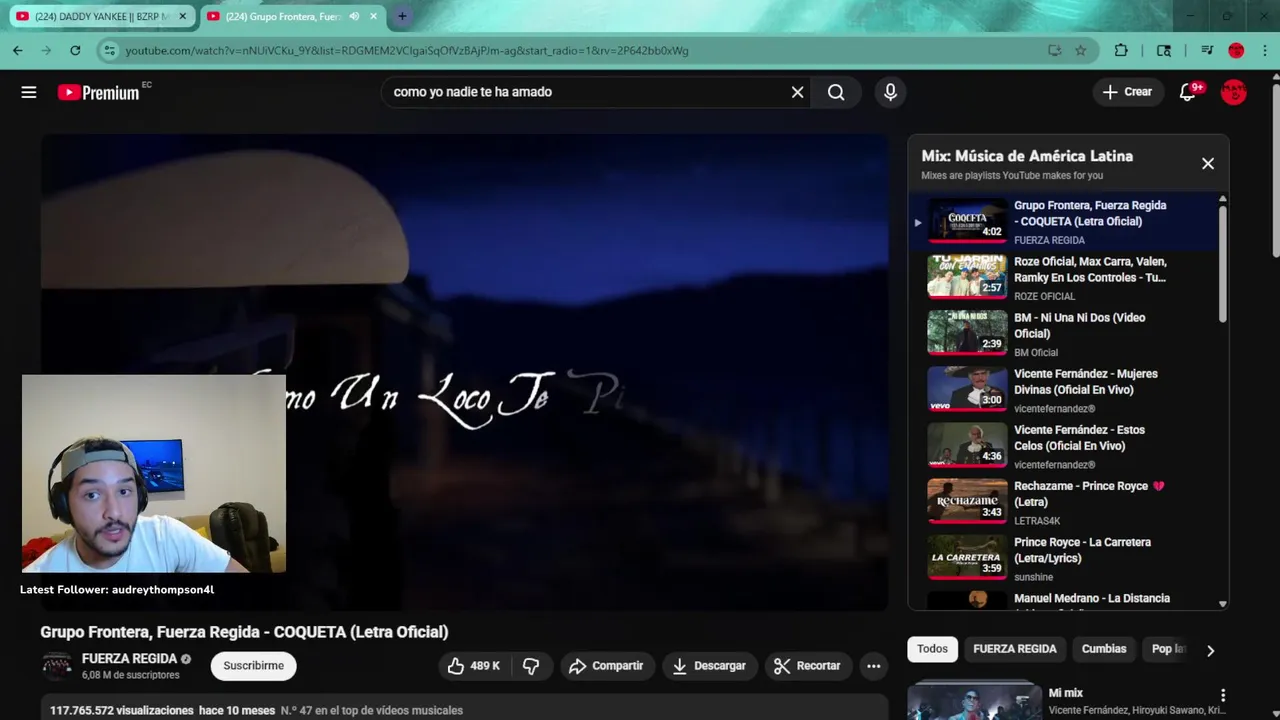
Task: Select the FUERZA REGIDA filter chip
Action: tap(1014, 649)
